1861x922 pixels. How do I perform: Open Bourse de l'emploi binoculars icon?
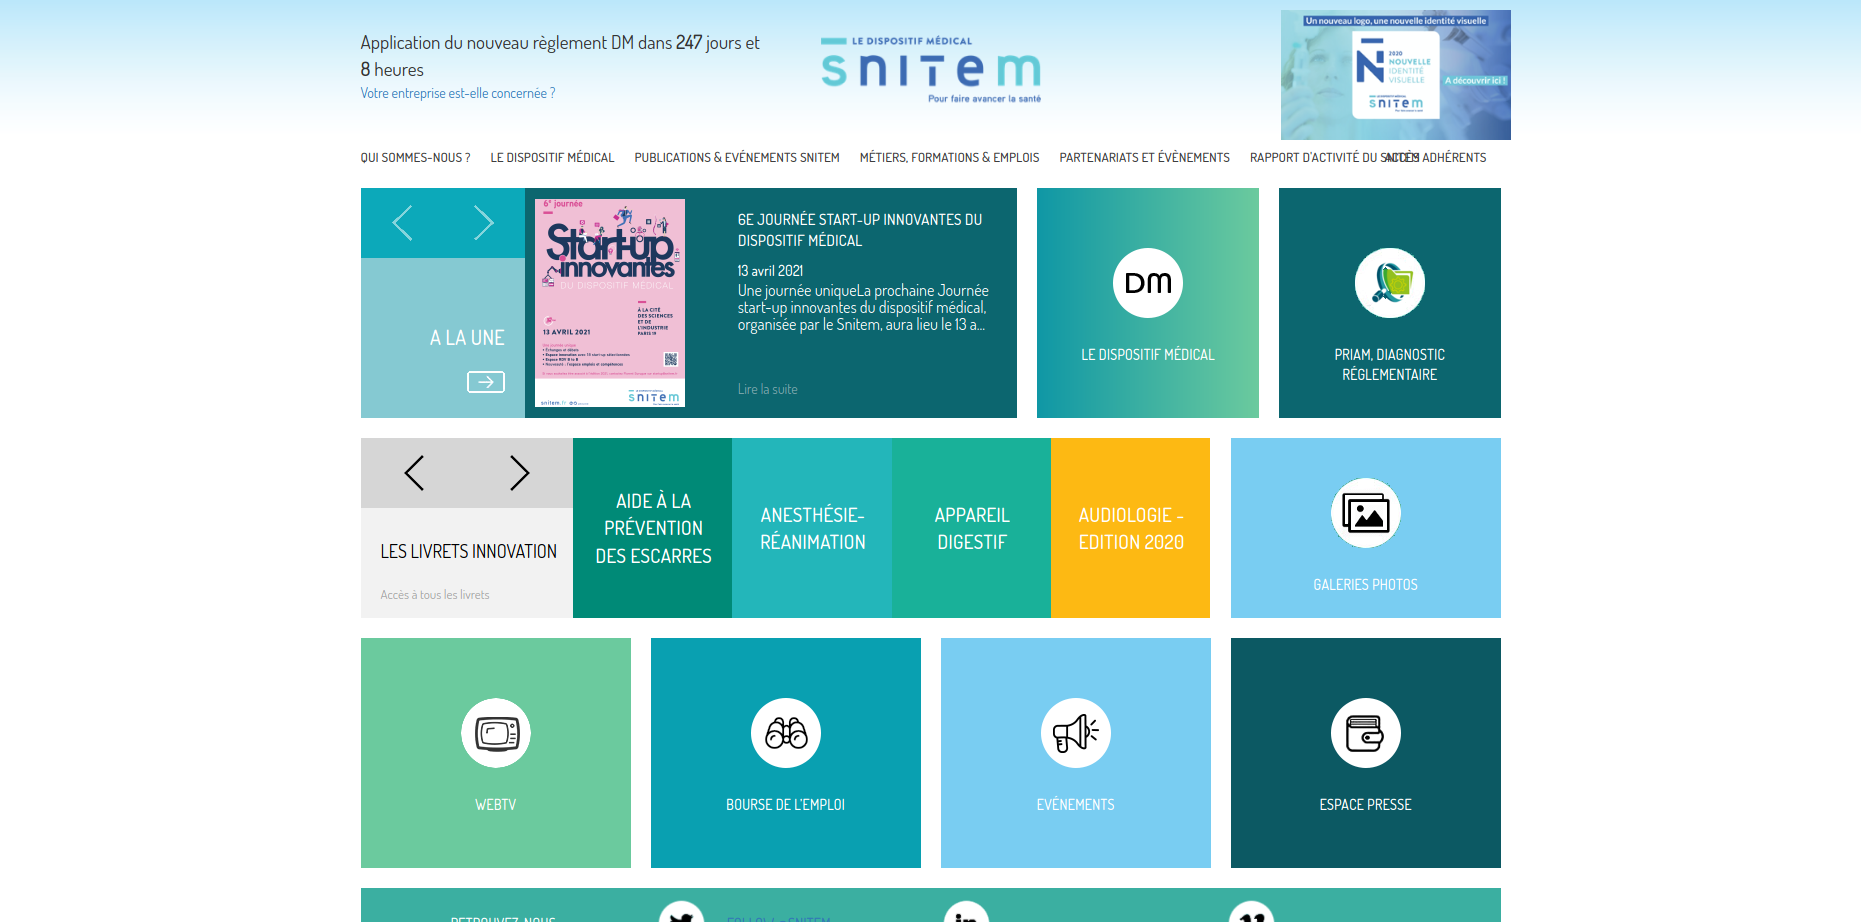point(785,733)
